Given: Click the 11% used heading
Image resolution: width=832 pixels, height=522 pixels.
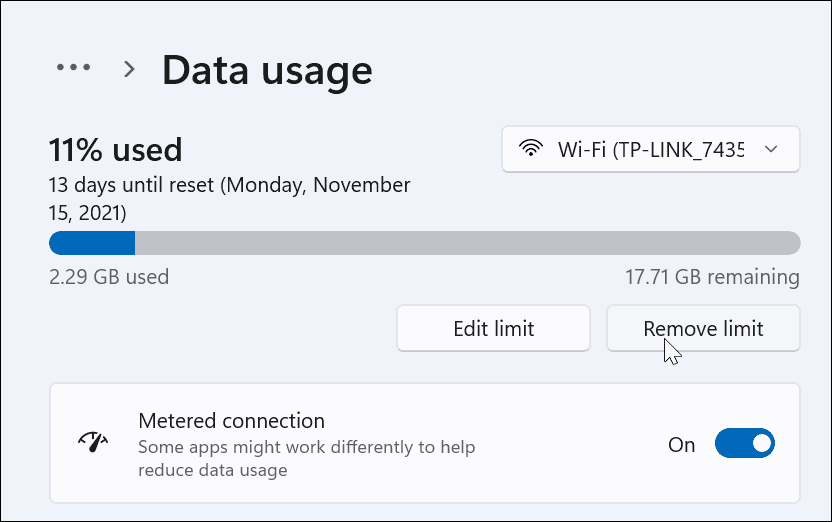Looking at the screenshot, I should (115, 150).
